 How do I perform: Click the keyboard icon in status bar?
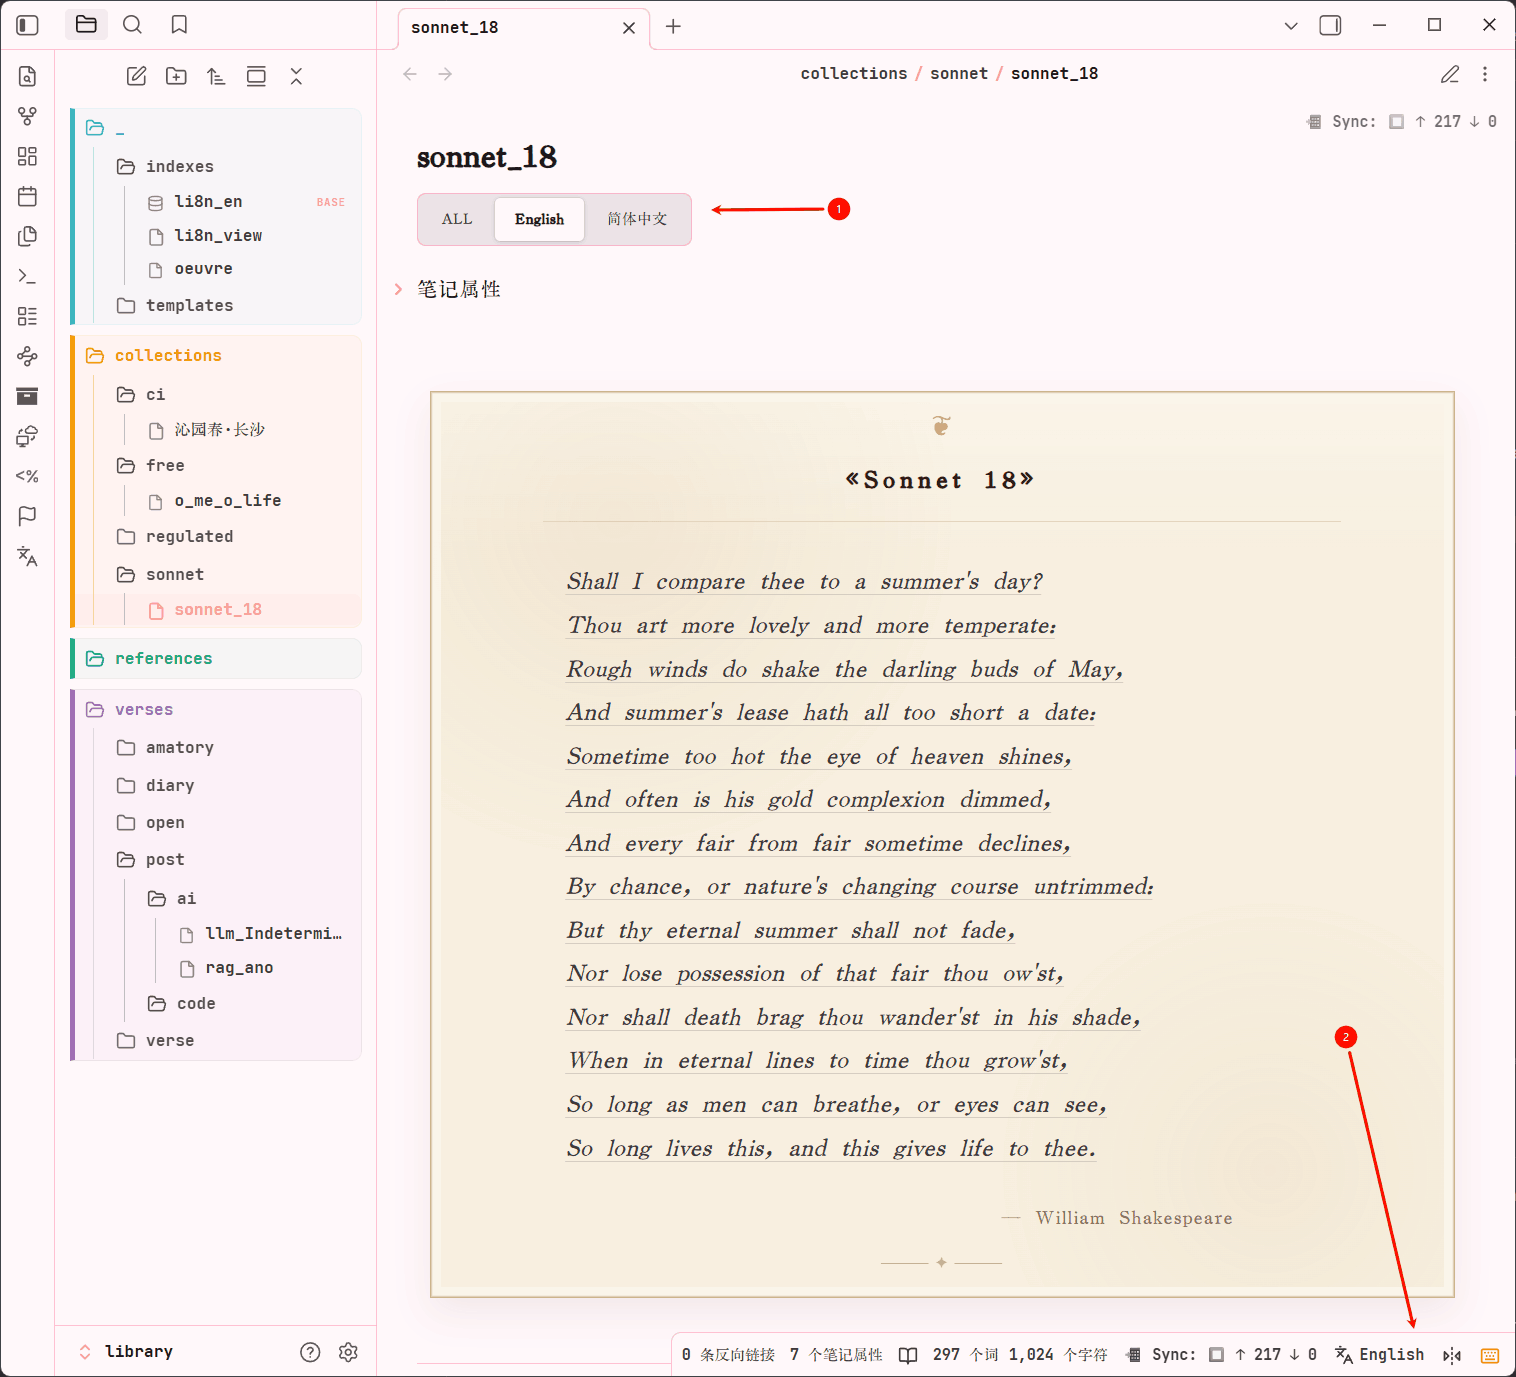pyautogui.click(x=1490, y=1355)
